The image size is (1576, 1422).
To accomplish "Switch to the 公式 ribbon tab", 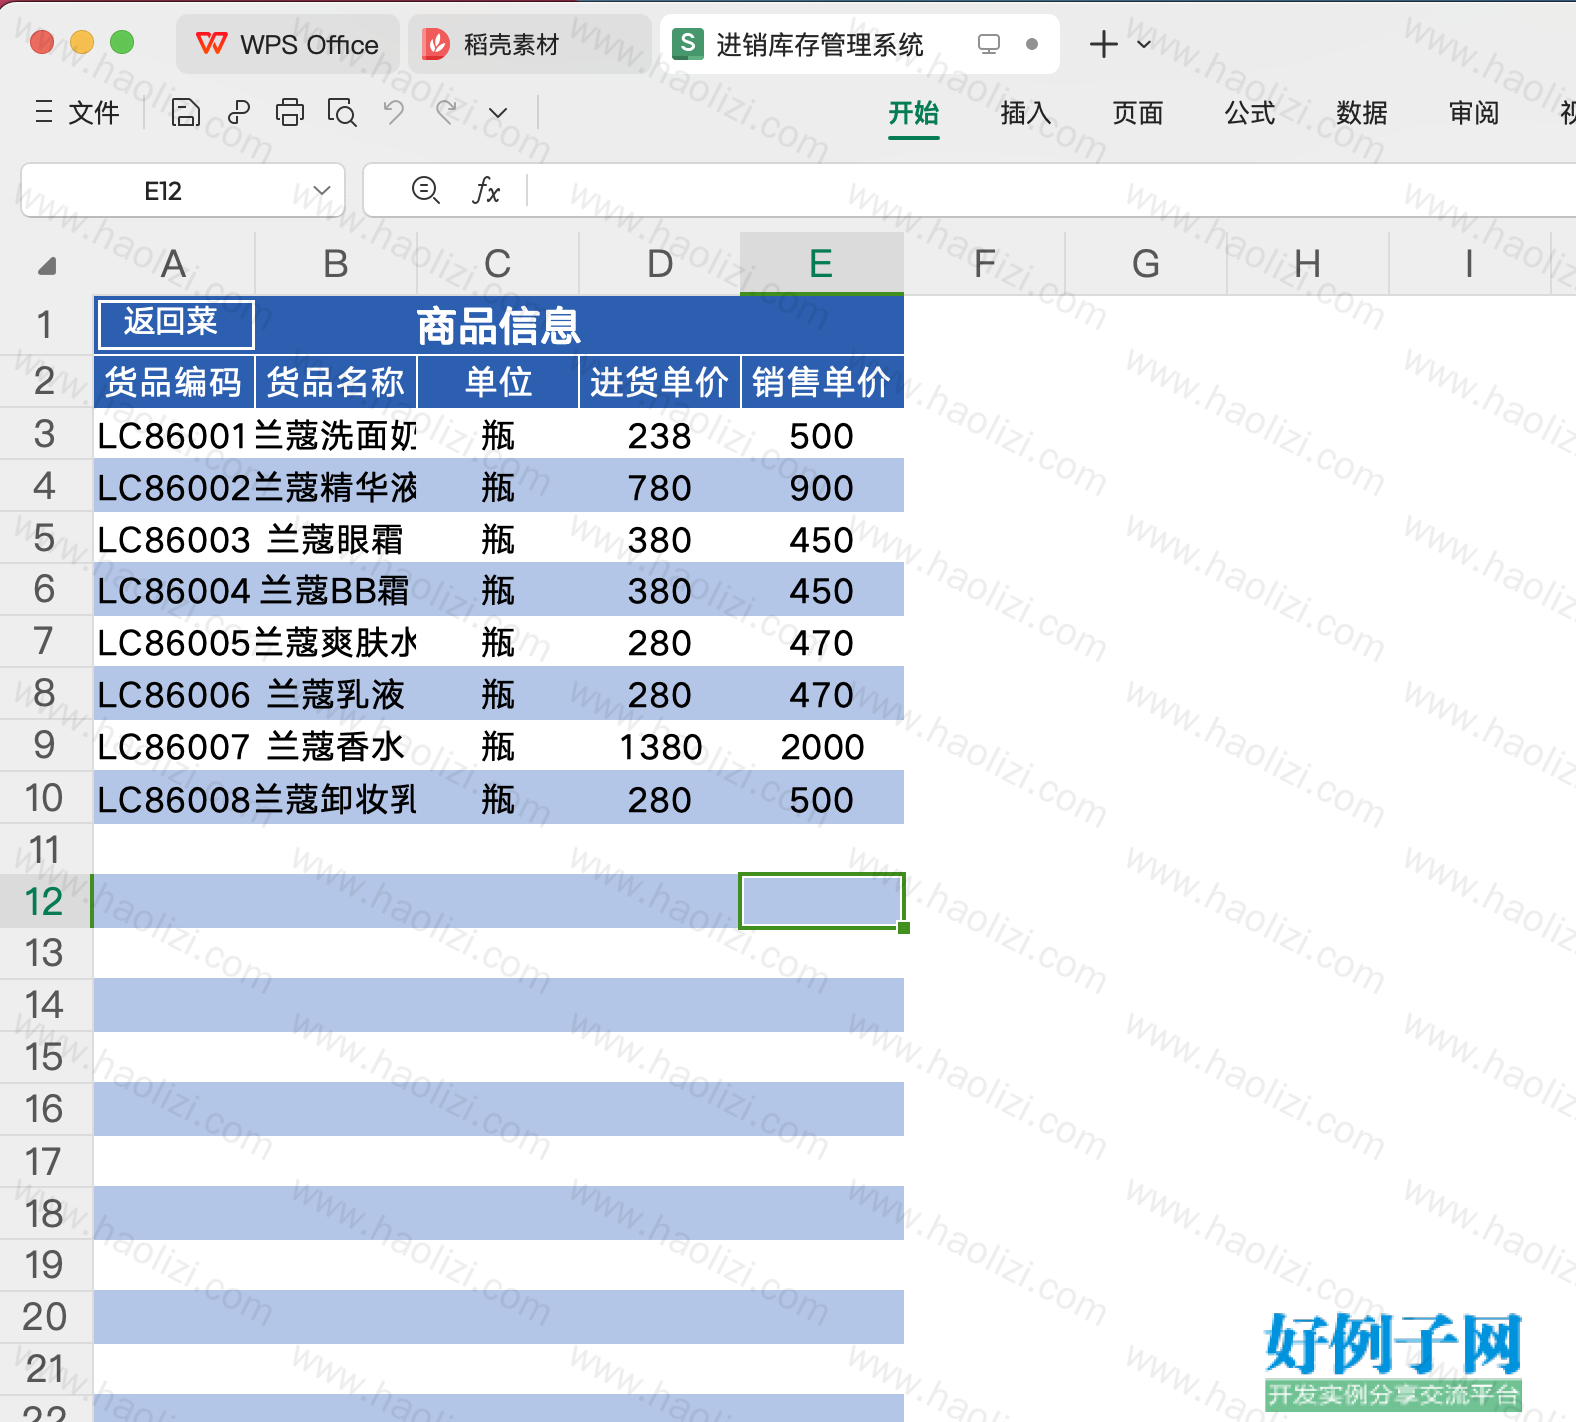I will pyautogui.click(x=1250, y=113).
